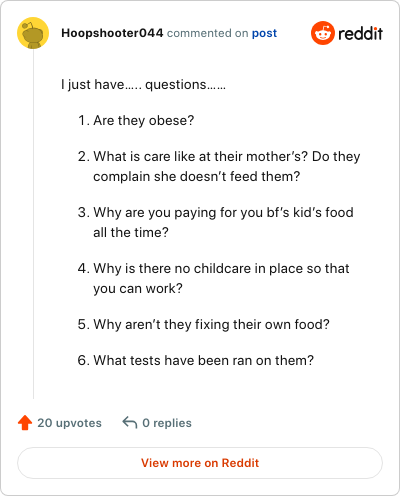Click the 'complain she doesn't feed them?' line
This screenshot has width=400, height=496.
tap(197, 177)
